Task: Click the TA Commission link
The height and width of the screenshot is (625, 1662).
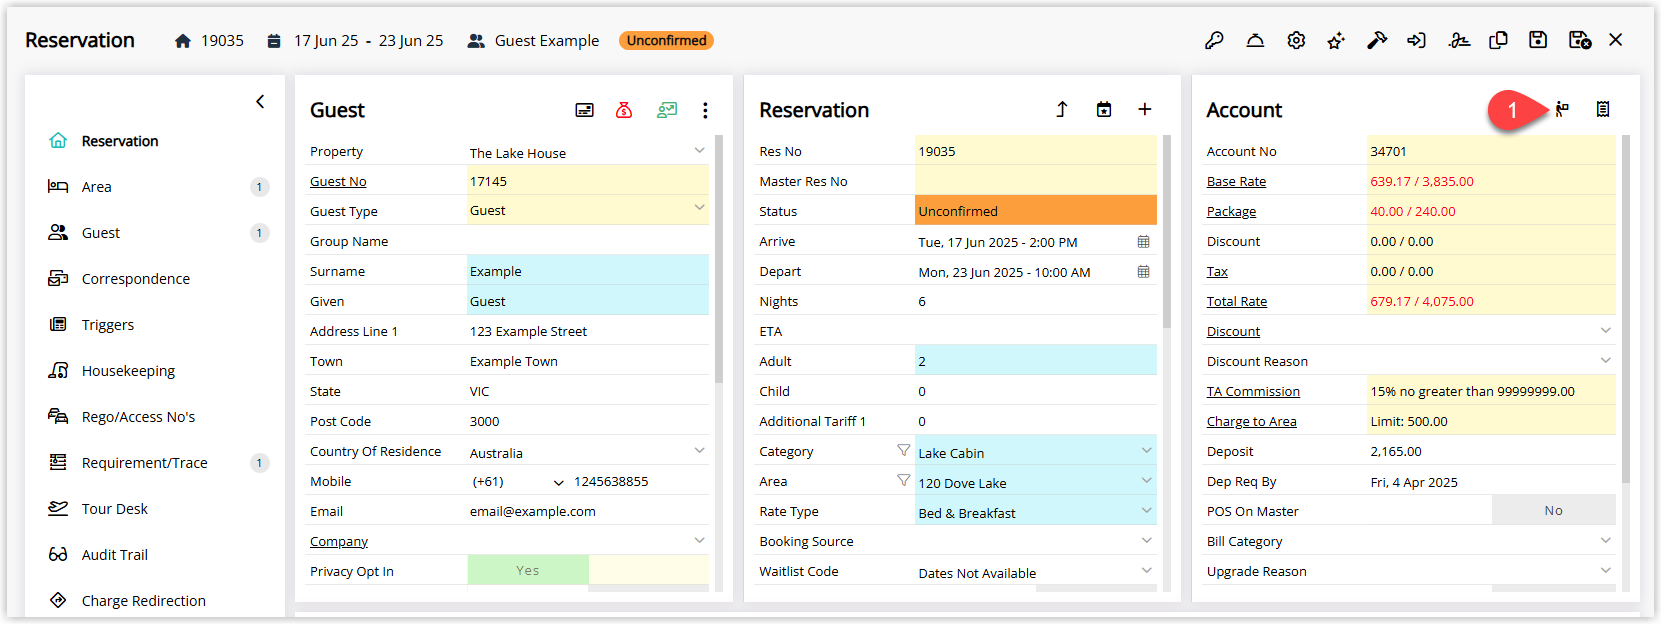Action: click(1253, 391)
